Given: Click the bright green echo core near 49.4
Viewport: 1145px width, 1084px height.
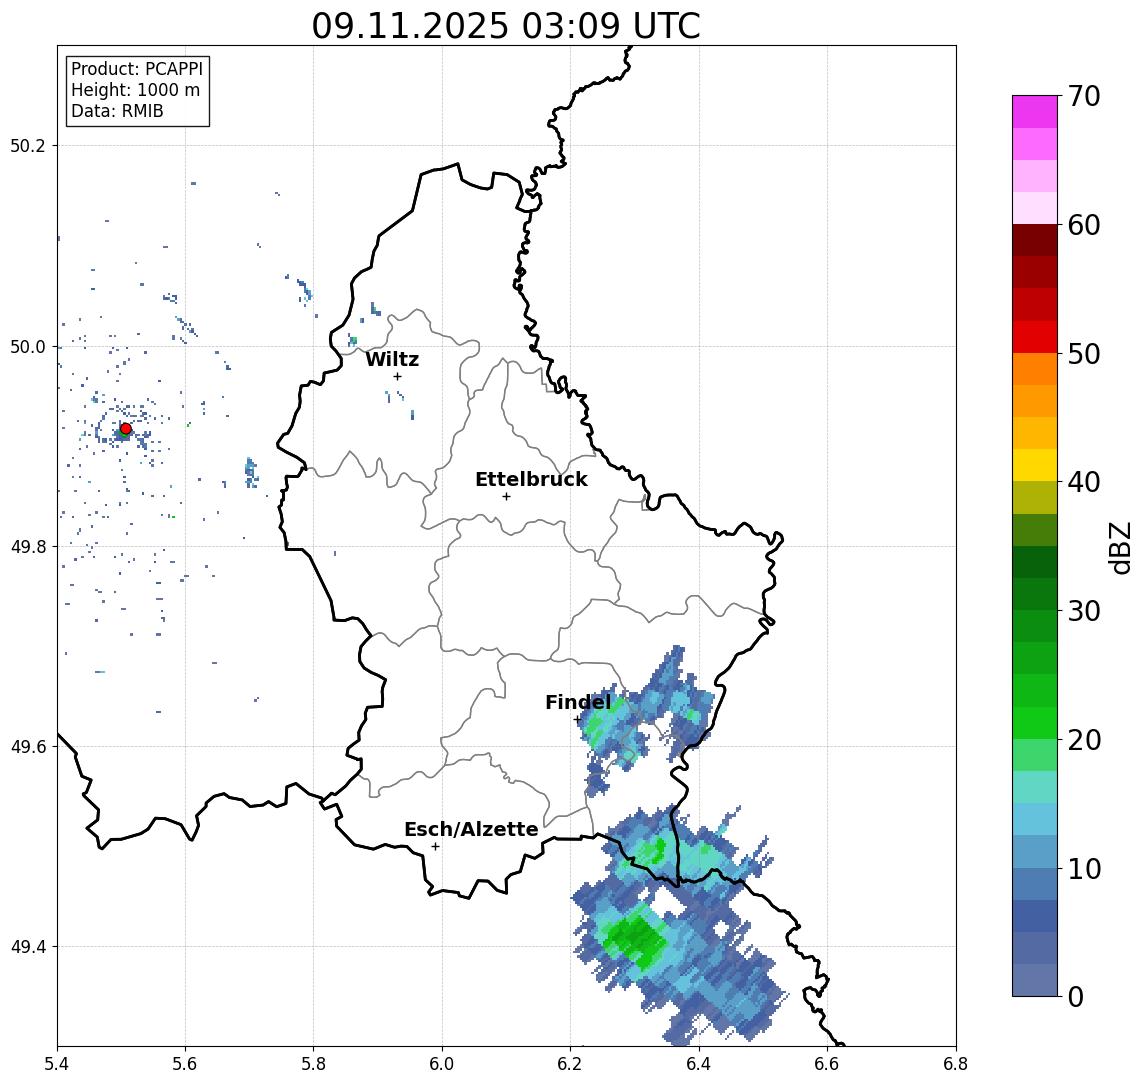Looking at the screenshot, I should (x=634, y=937).
